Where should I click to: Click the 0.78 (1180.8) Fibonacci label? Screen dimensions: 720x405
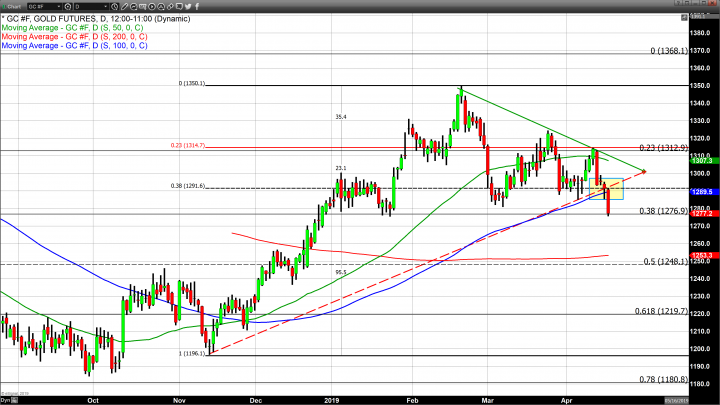point(664,379)
